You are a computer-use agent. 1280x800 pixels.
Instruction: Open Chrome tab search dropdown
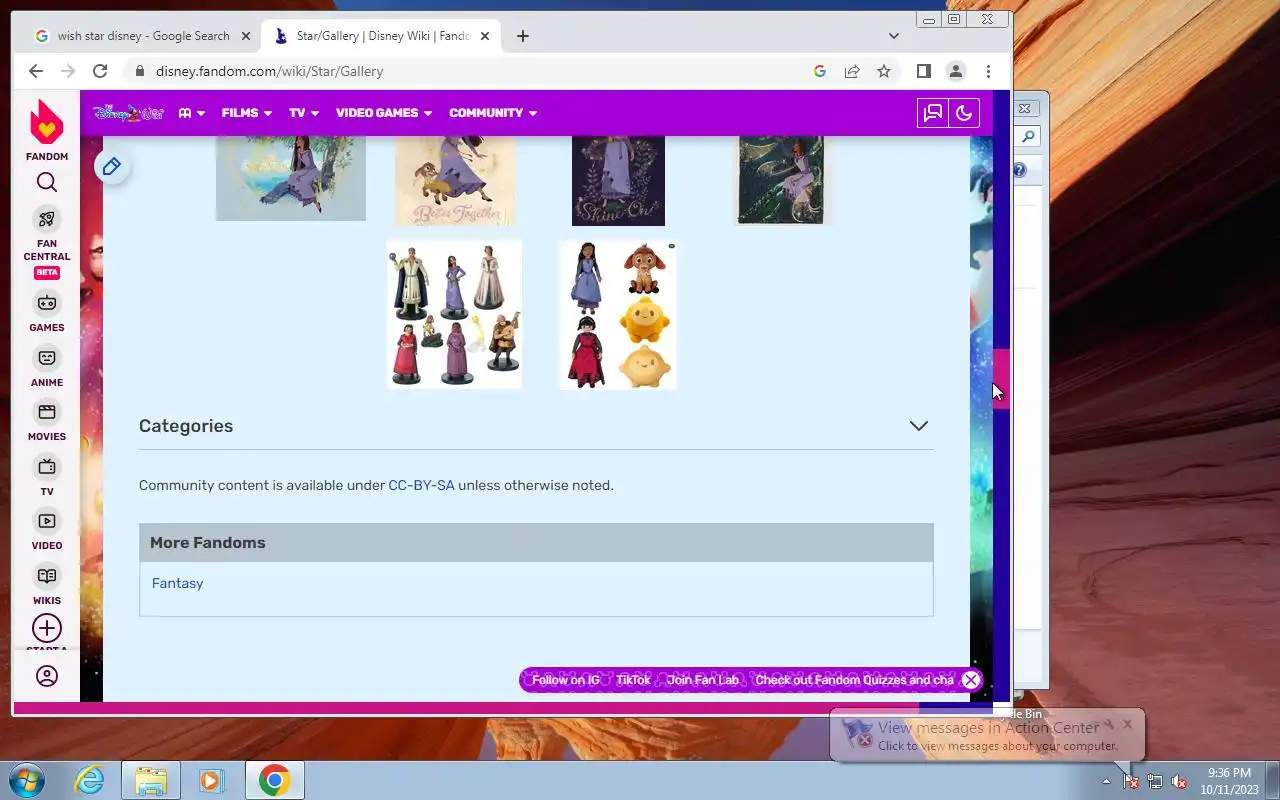pos(894,36)
